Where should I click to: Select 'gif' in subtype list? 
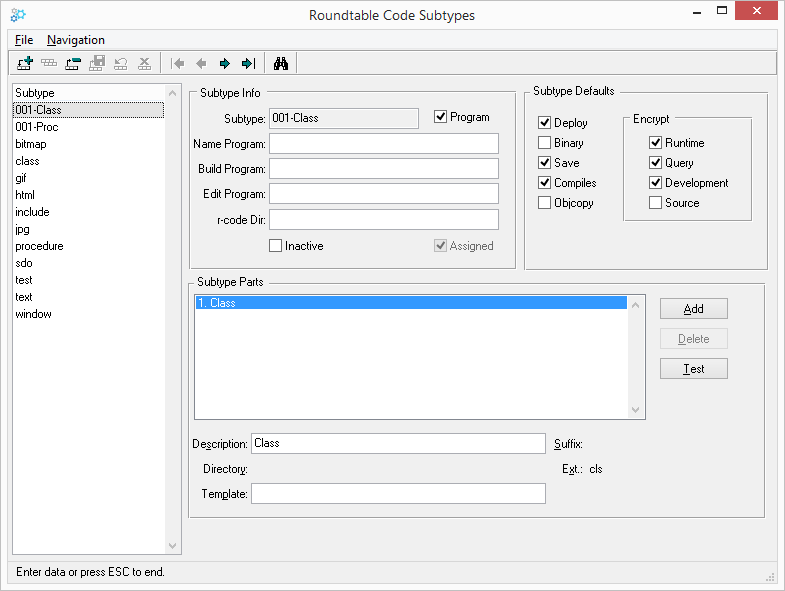coord(88,178)
